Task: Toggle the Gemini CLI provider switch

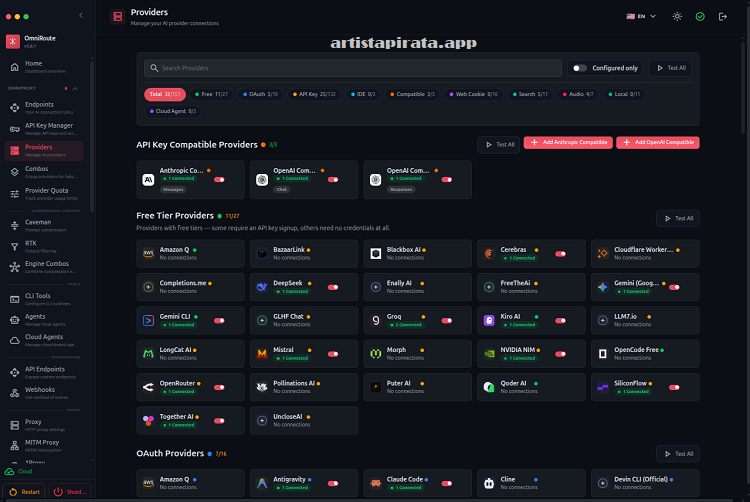Action: coord(219,321)
